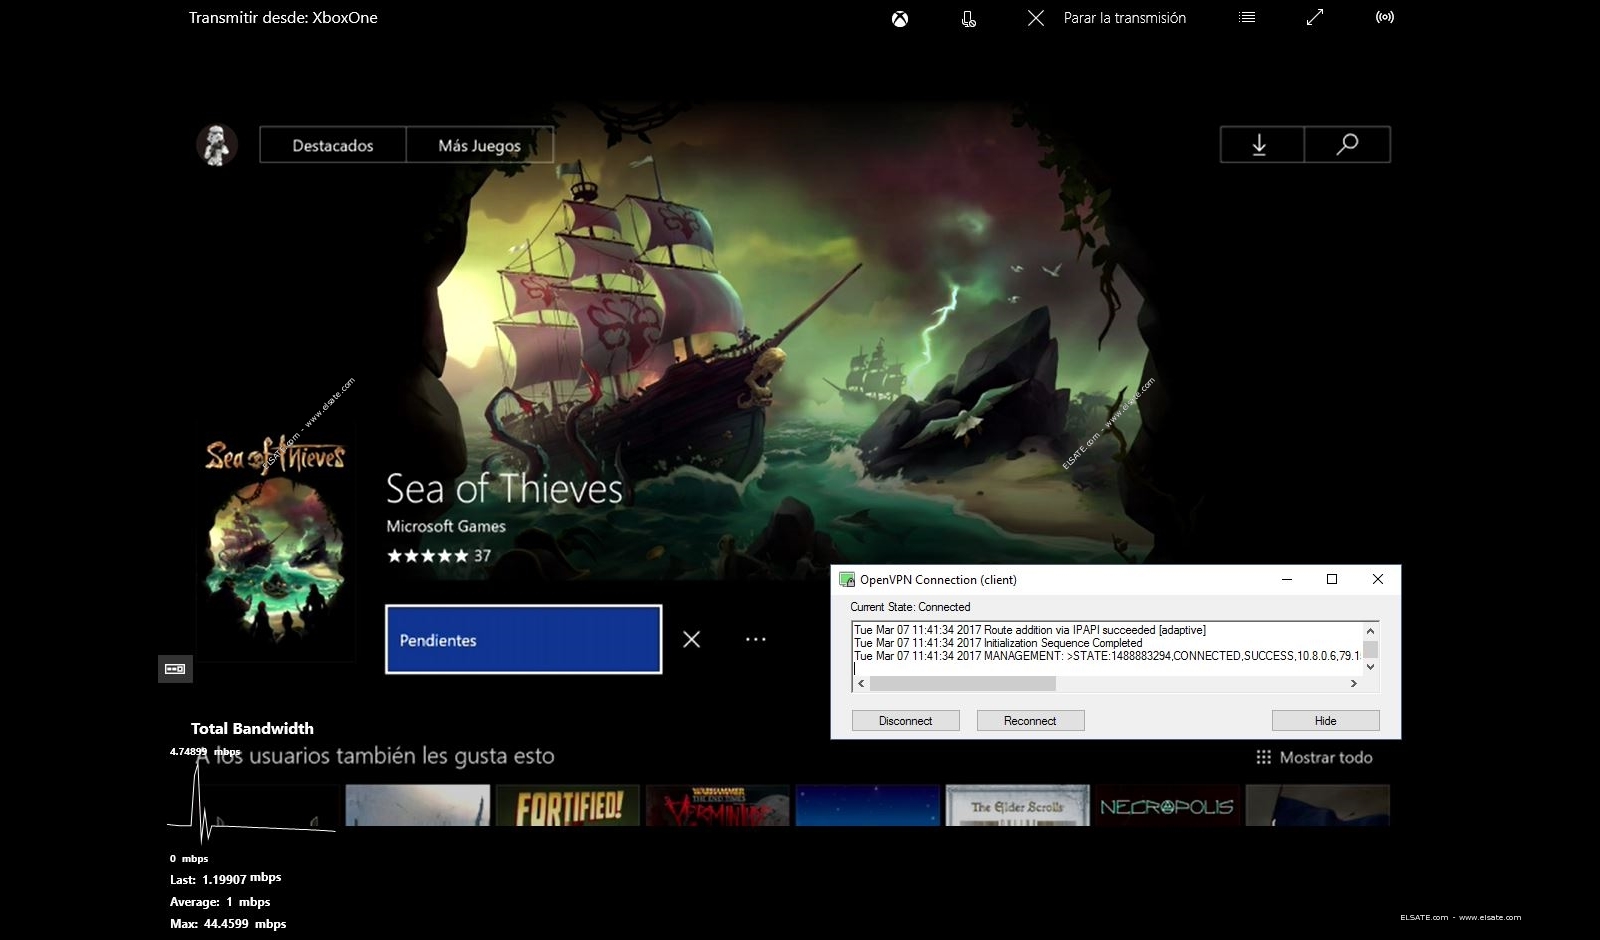Click 'Parar la transmisión' label
Screen dimensions: 1600x940
1125,18
